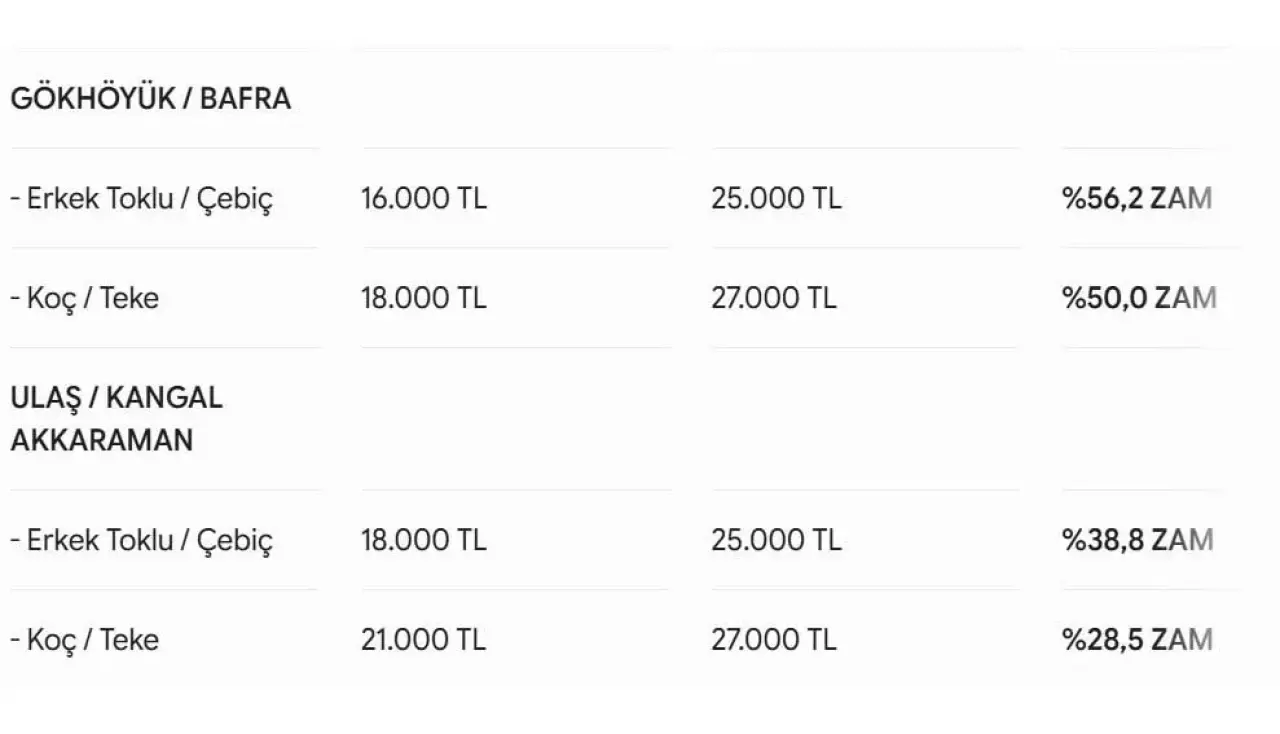Select the %38,8 ZAM cell
The height and width of the screenshot is (734, 1280).
[1138, 540]
